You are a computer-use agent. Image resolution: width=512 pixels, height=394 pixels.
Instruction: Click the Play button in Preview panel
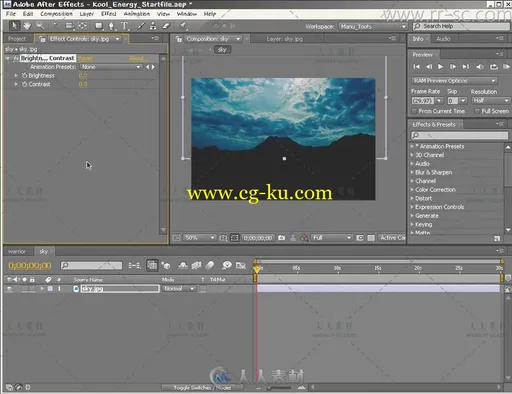point(440,67)
